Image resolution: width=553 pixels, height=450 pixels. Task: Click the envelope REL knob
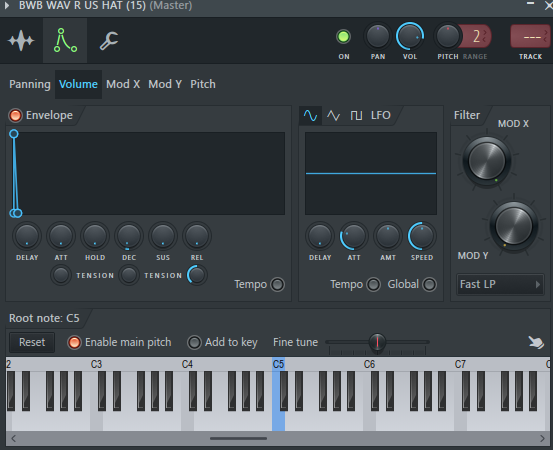pyautogui.click(x=197, y=236)
